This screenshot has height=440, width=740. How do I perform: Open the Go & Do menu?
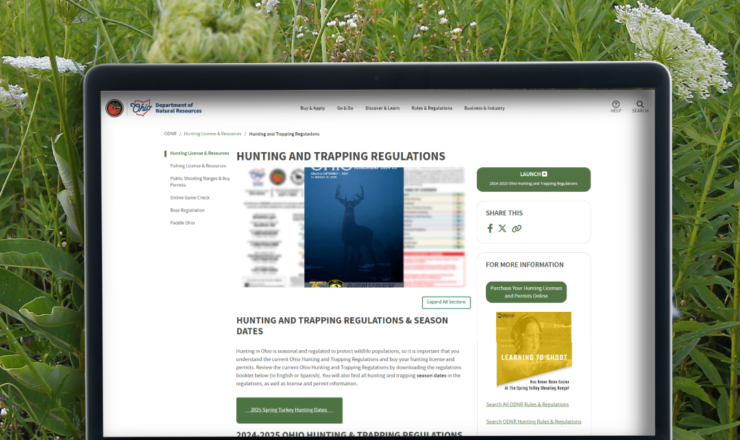click(x=345, y=108)
